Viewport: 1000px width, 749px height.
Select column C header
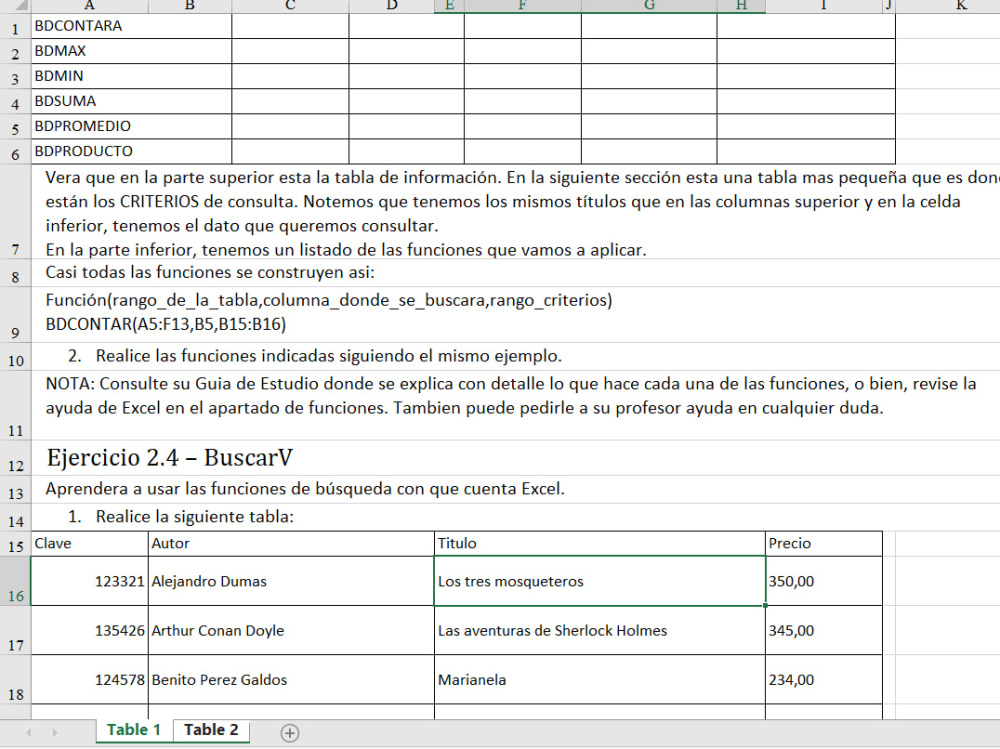(290, 6)
